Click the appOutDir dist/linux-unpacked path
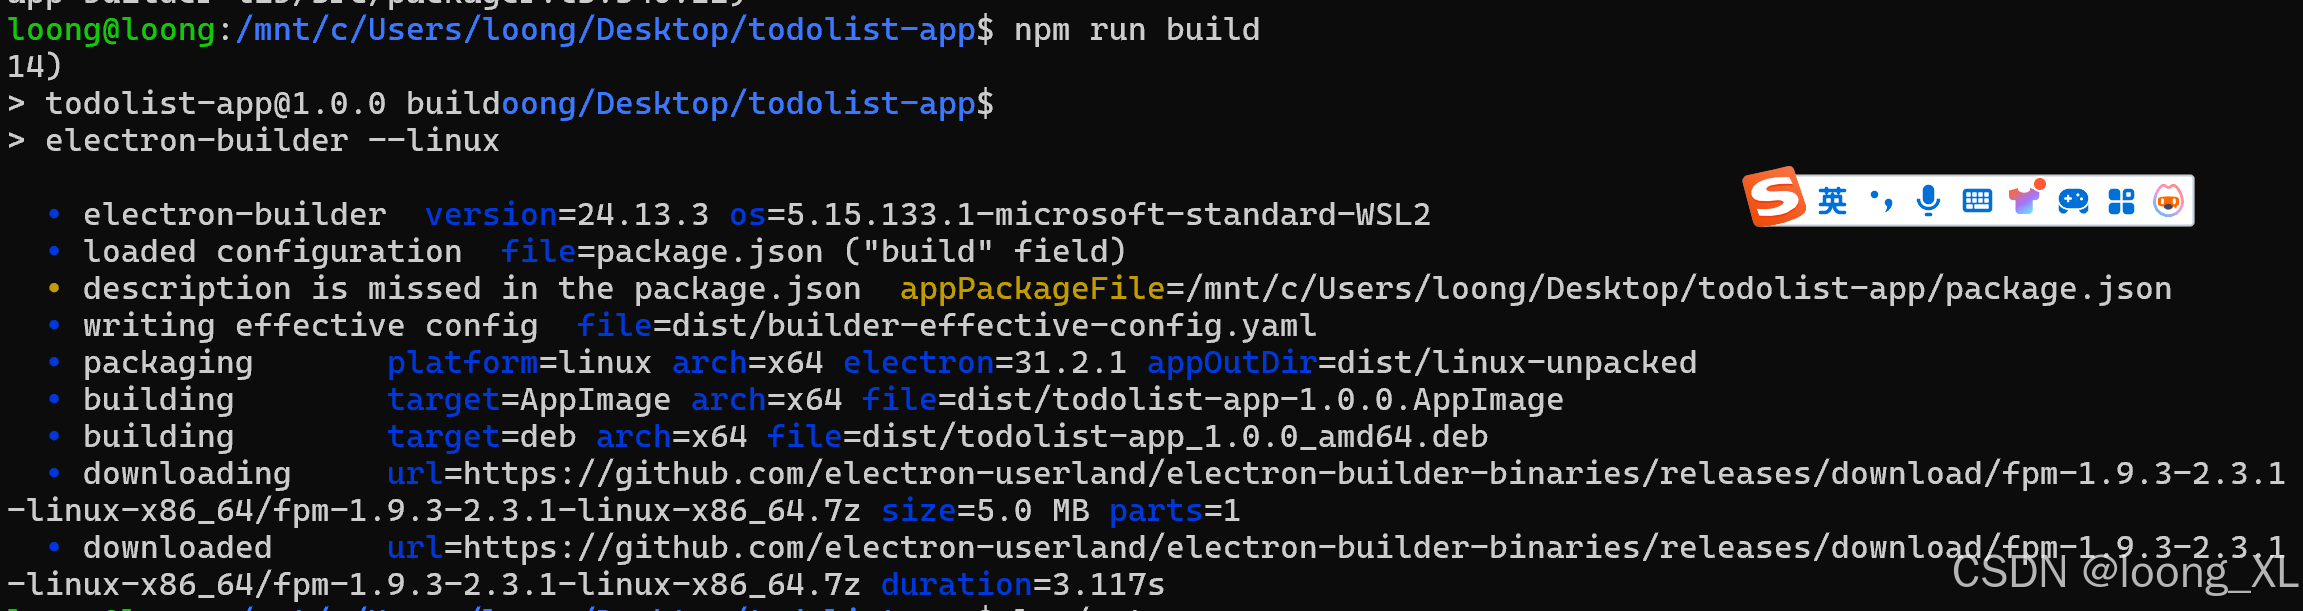Viewport: 2303px width, 611px height. coord(1518,363)
